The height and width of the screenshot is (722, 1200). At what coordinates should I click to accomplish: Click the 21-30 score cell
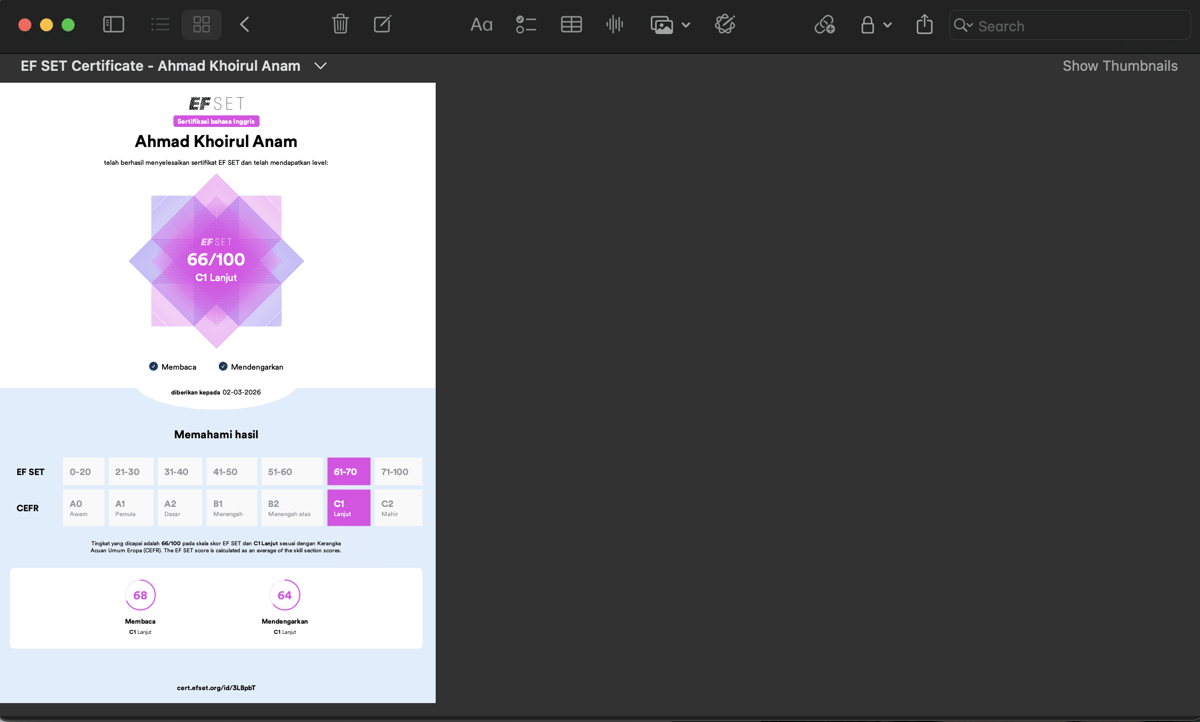(131, 472)
